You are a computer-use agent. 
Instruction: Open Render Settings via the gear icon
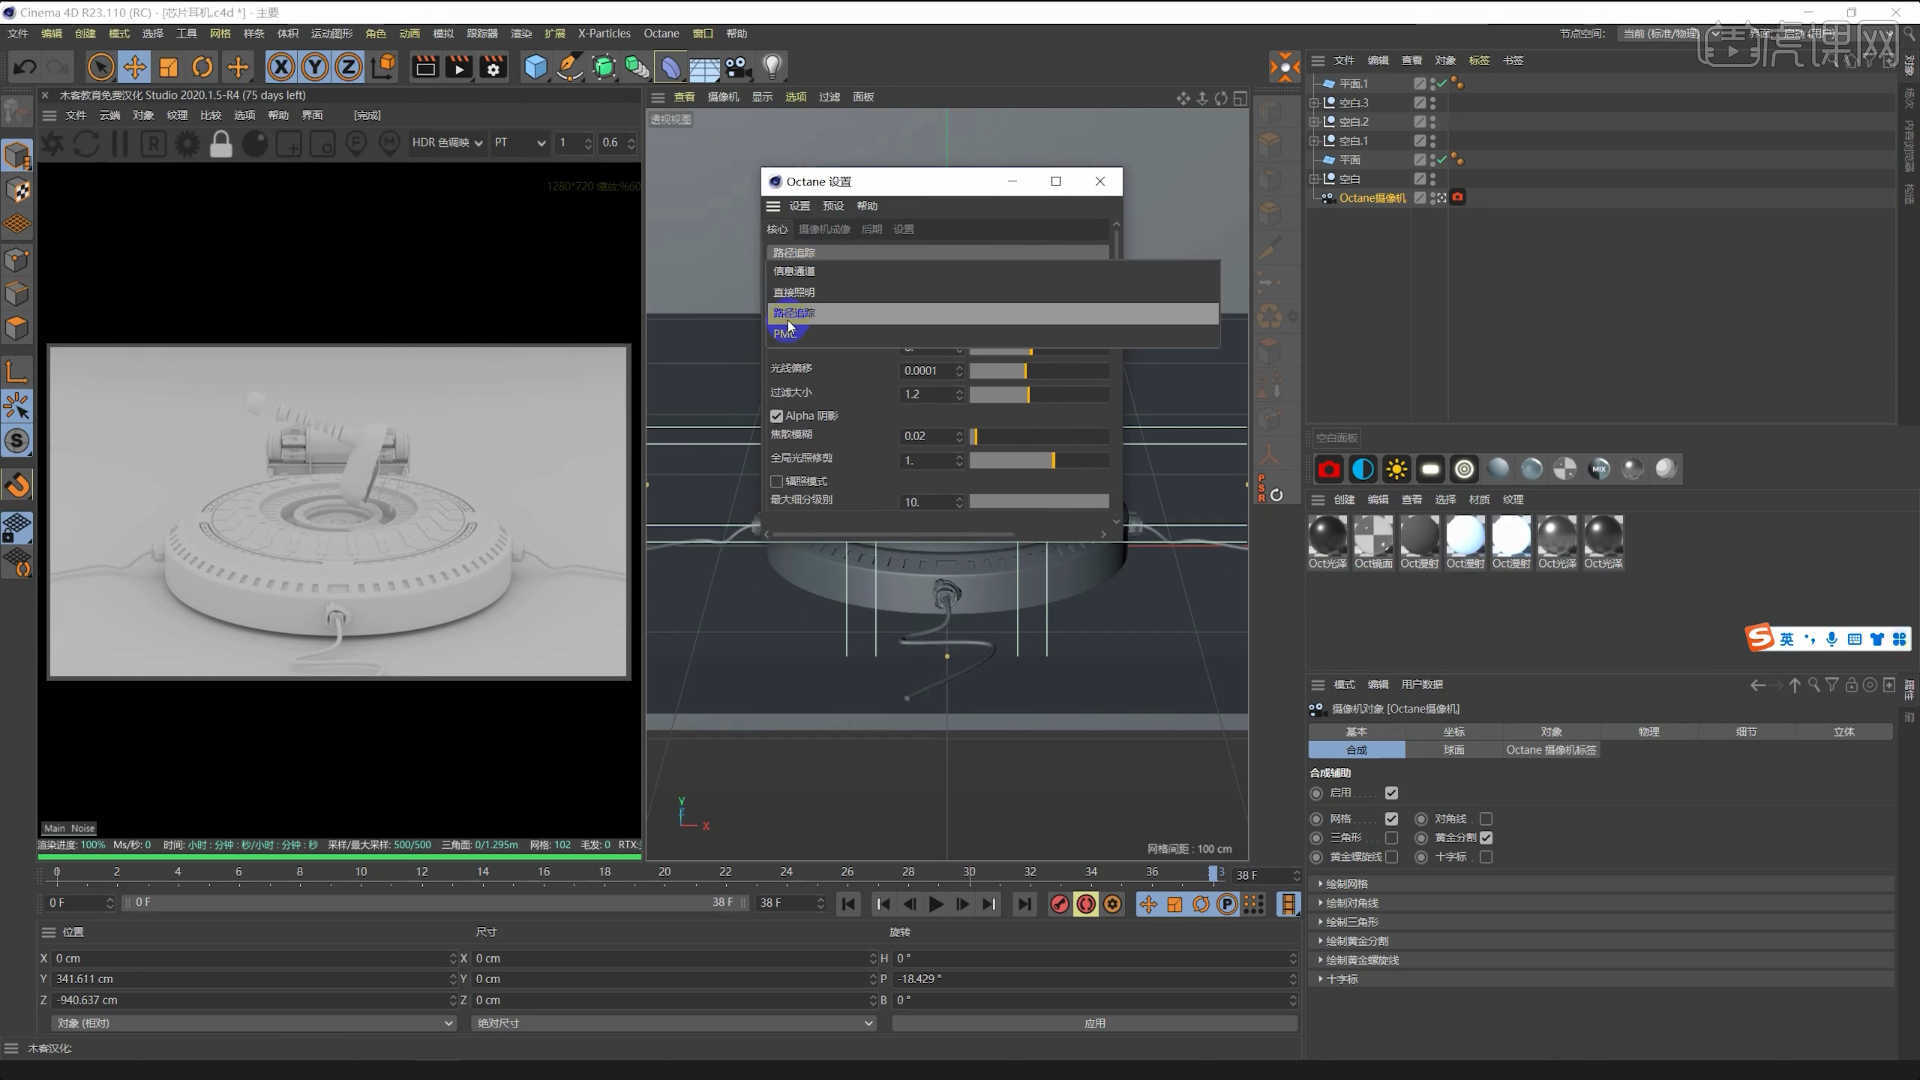(492, 67)
